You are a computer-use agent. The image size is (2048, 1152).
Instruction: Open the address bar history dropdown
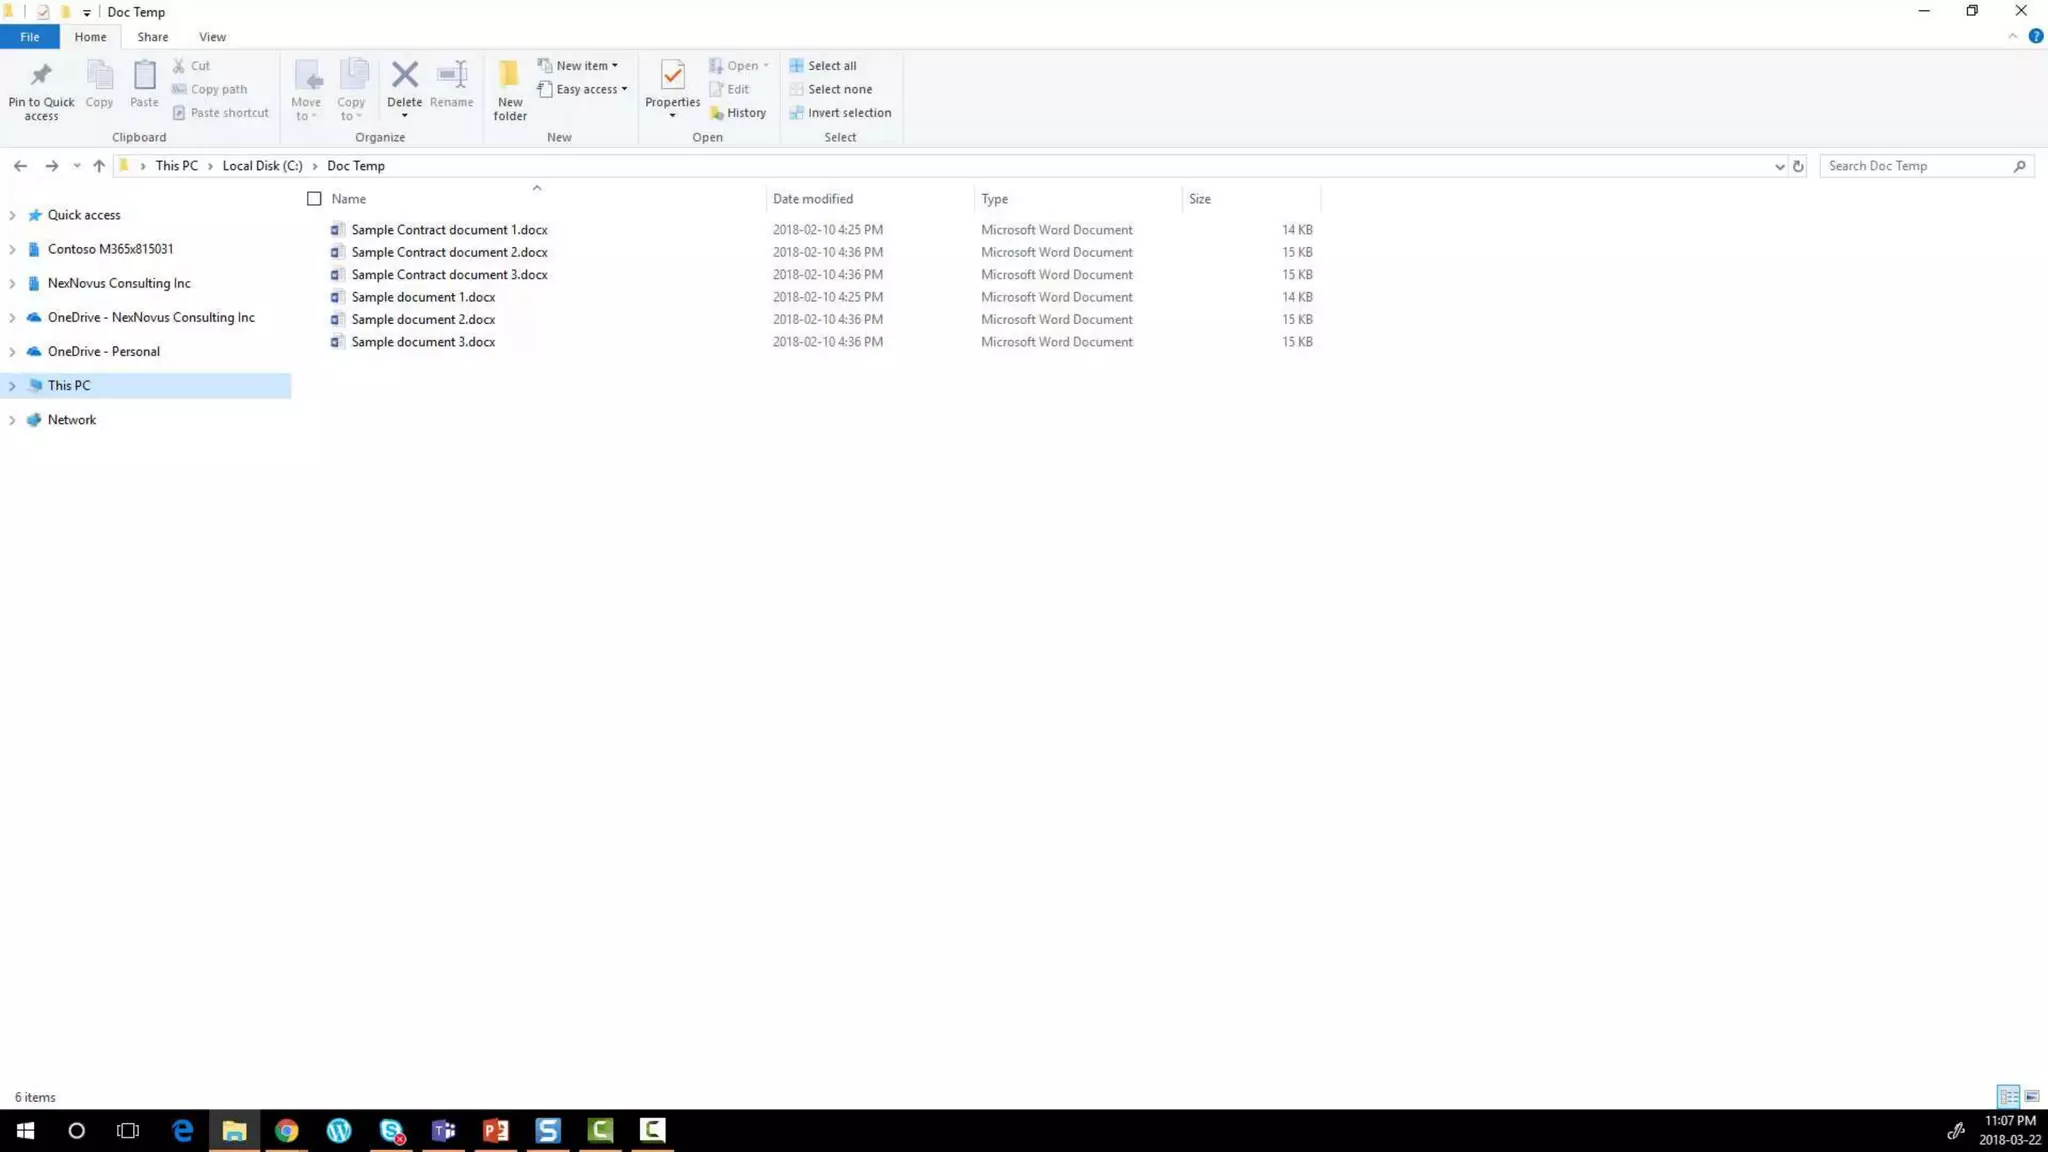tap(1779, 167)
